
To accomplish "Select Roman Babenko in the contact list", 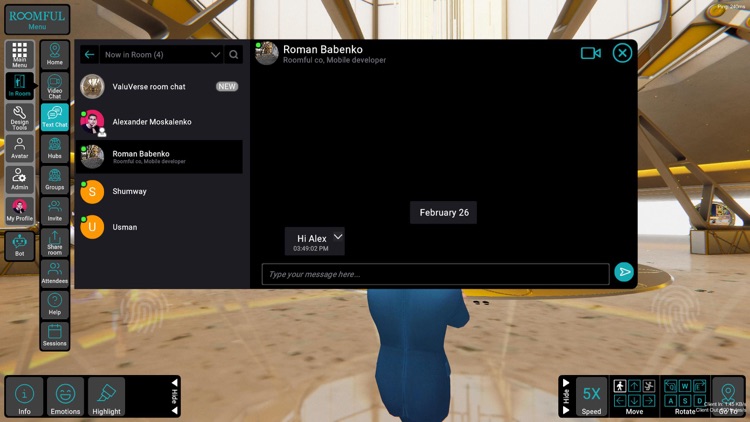I will (x=159, y=156).
